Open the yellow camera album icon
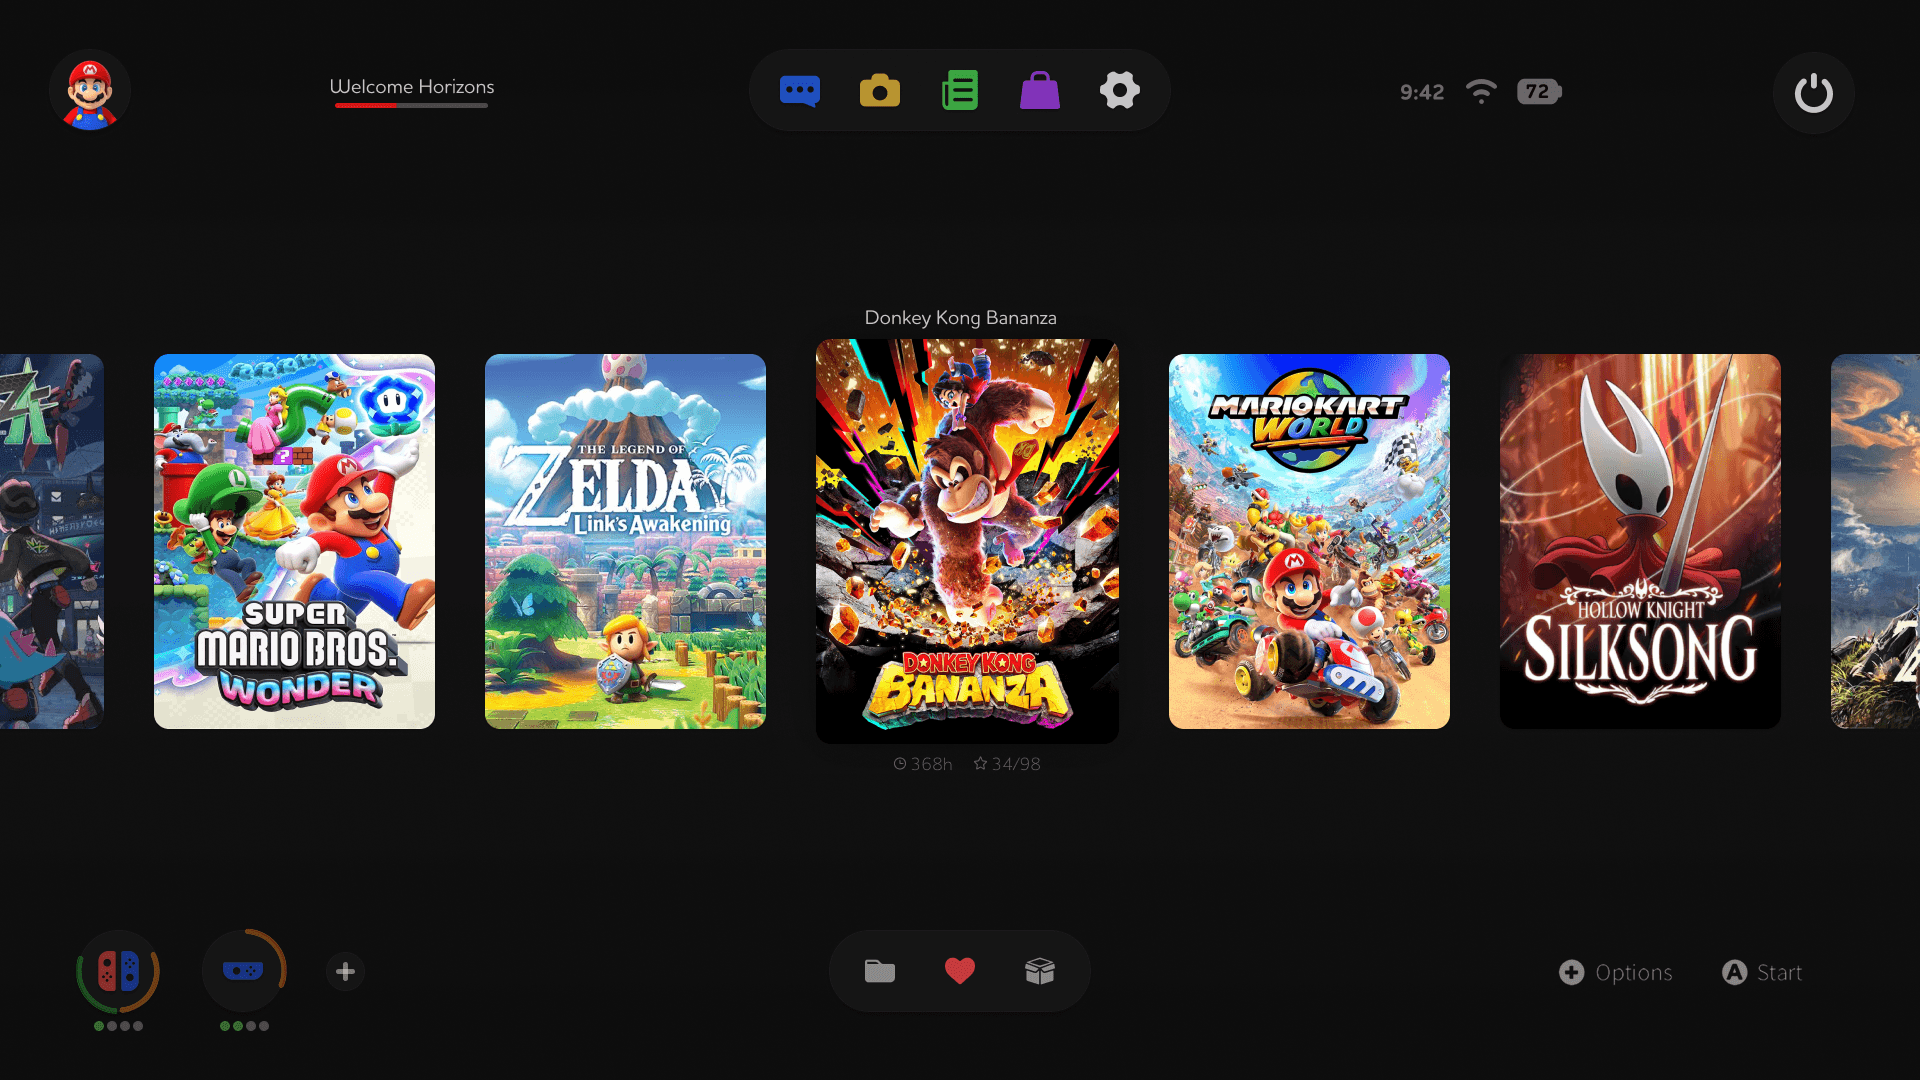Screen dimensions: 1920x1080 pos(880,91)
